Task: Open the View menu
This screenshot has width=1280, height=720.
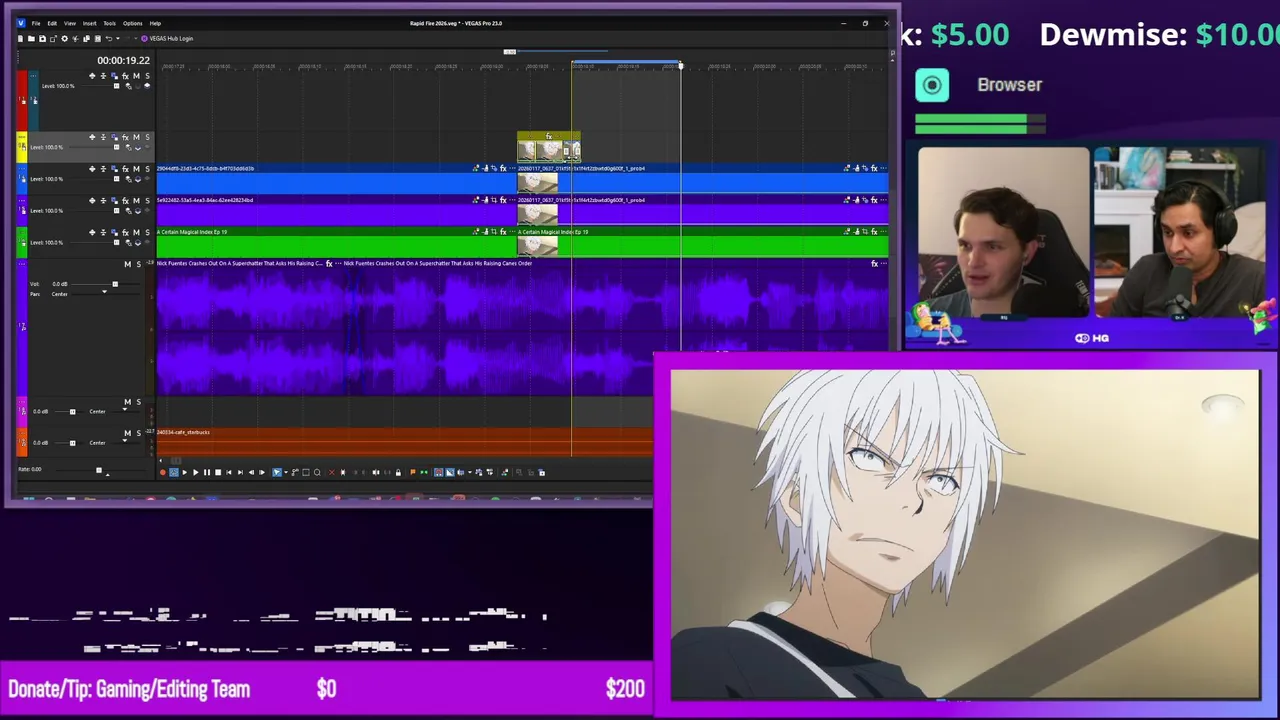Action: [x=70, y=23]
